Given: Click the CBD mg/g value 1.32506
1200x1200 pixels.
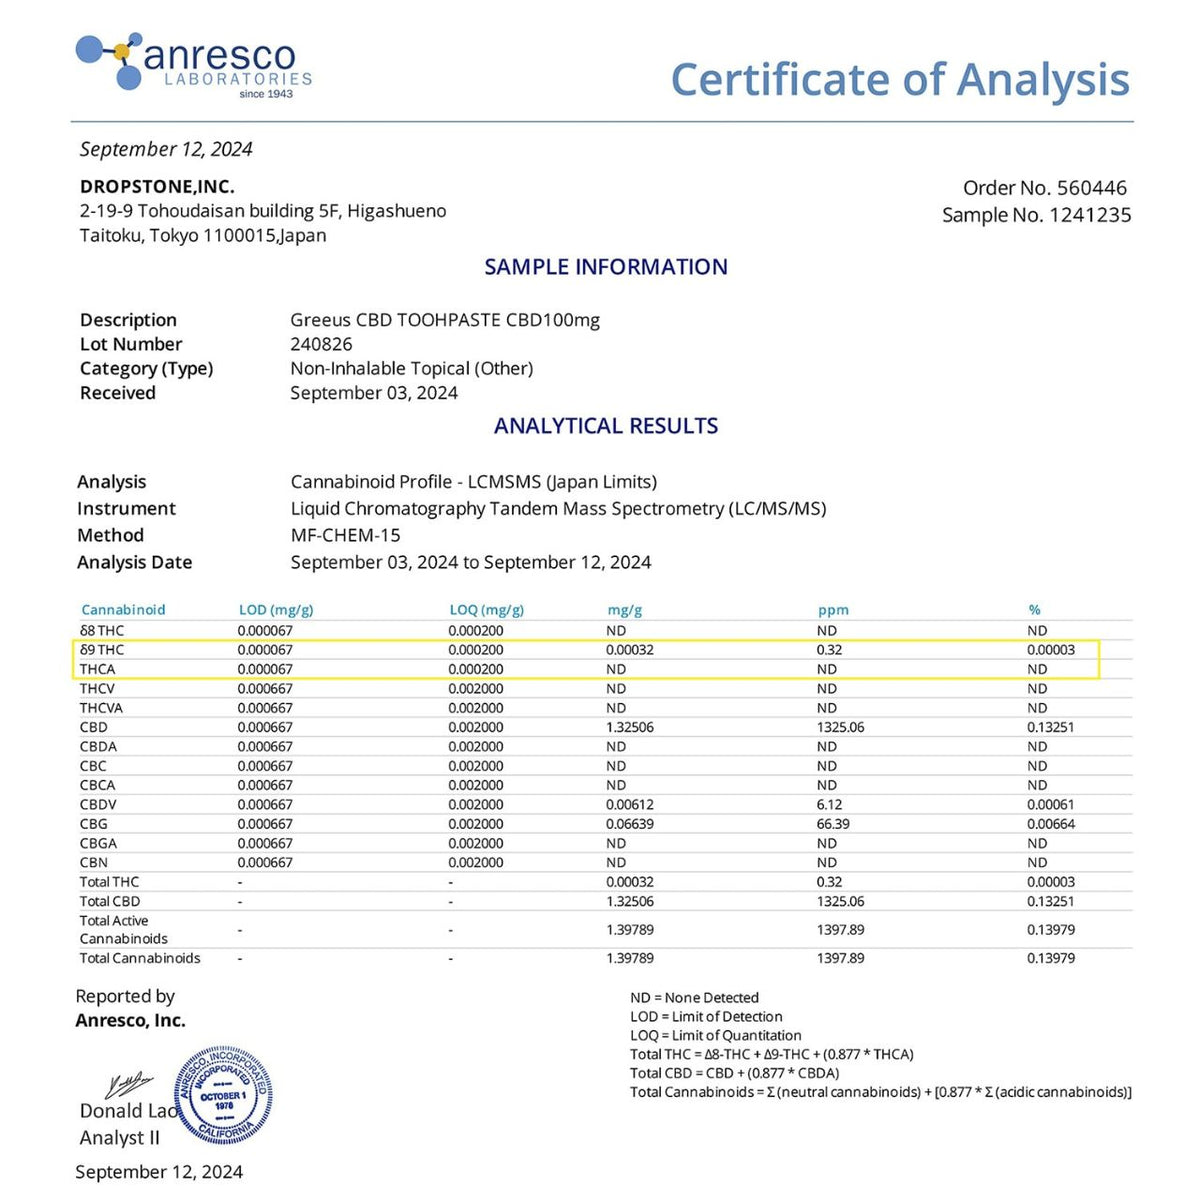Looking at the screenshot, I should (x=630, y=727).
